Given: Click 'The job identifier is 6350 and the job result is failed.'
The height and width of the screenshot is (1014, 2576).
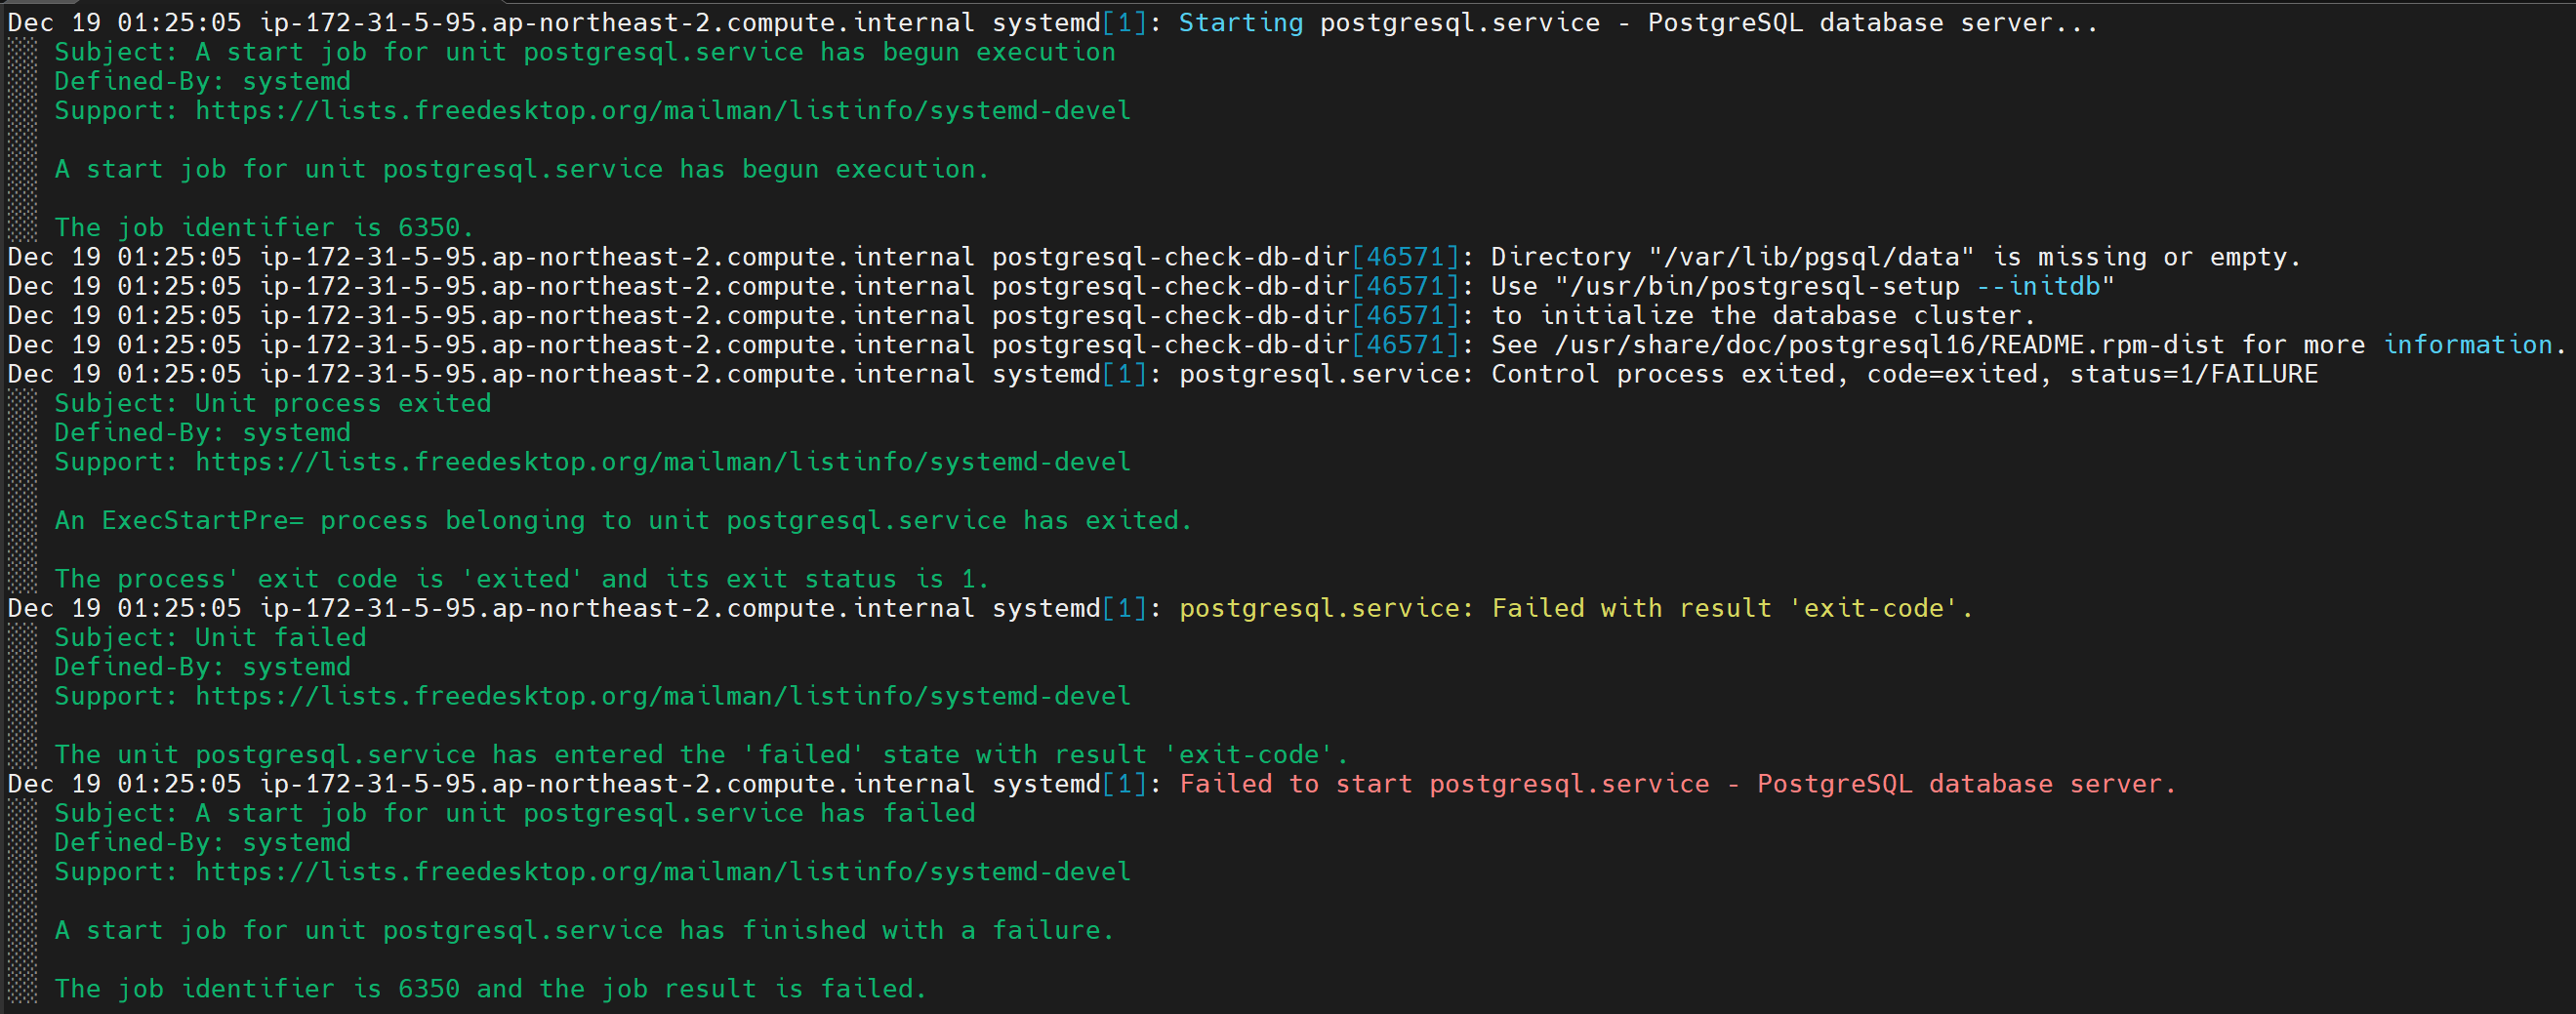Looking at the screenshot, I should pos(491,988).
